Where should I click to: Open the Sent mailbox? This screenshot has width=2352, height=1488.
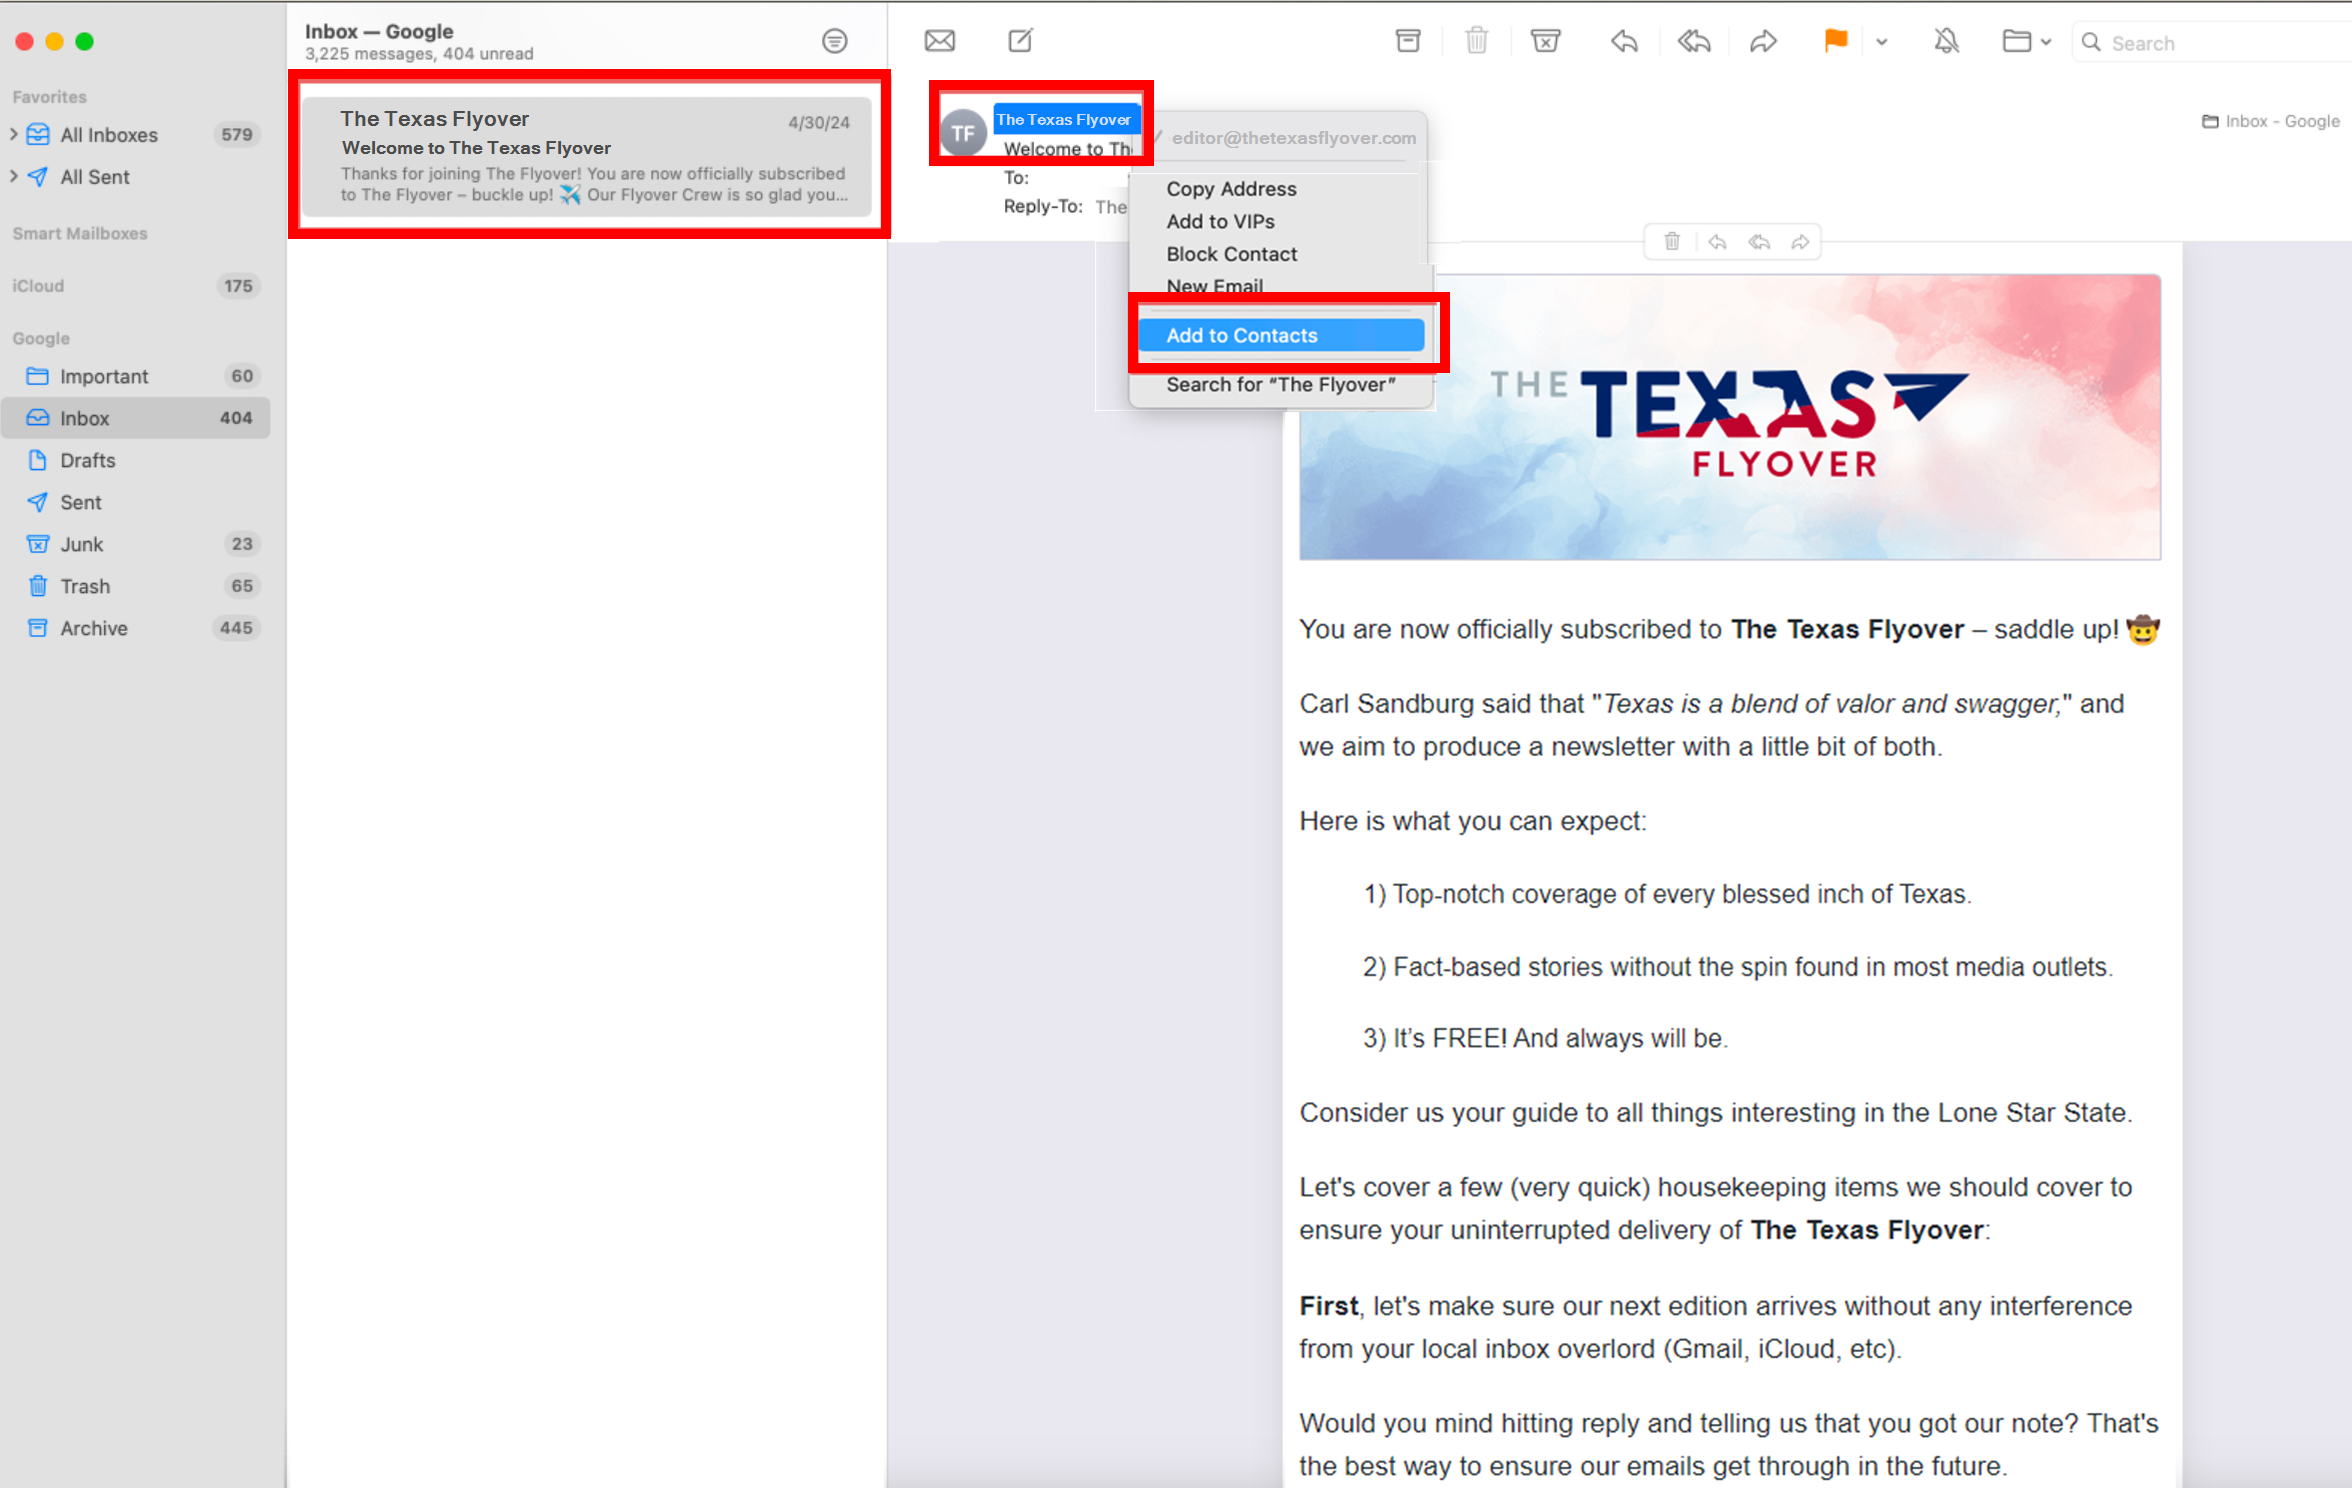pos(137,502)
